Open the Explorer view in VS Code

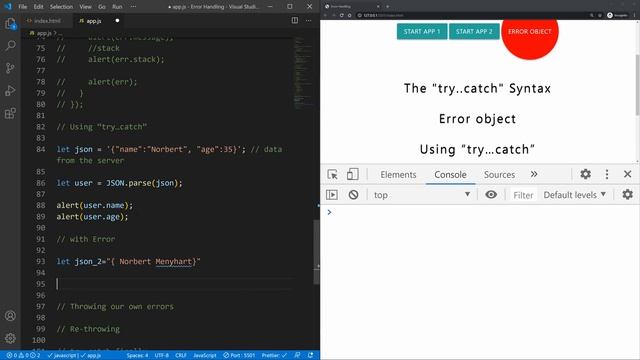(10, 23)
